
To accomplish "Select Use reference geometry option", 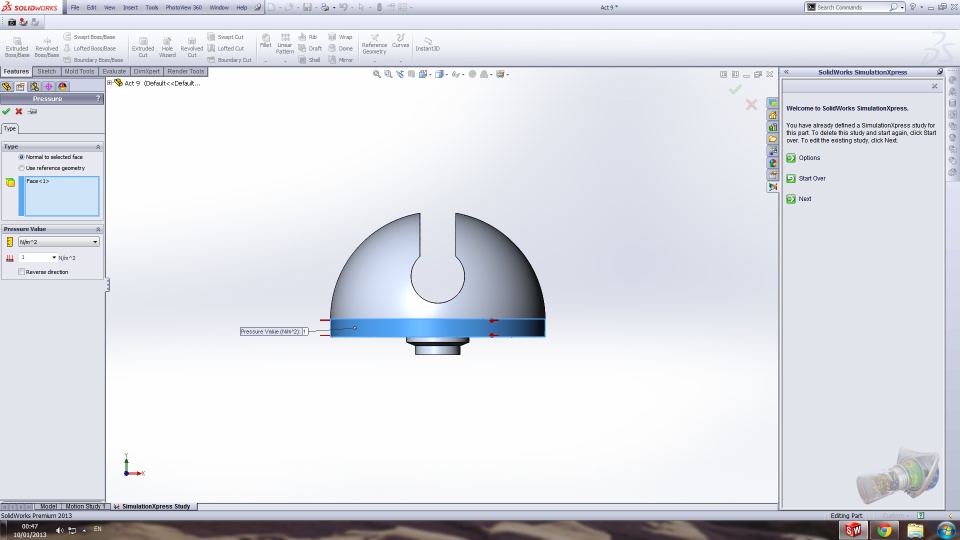I will click(x=52, y=168).
